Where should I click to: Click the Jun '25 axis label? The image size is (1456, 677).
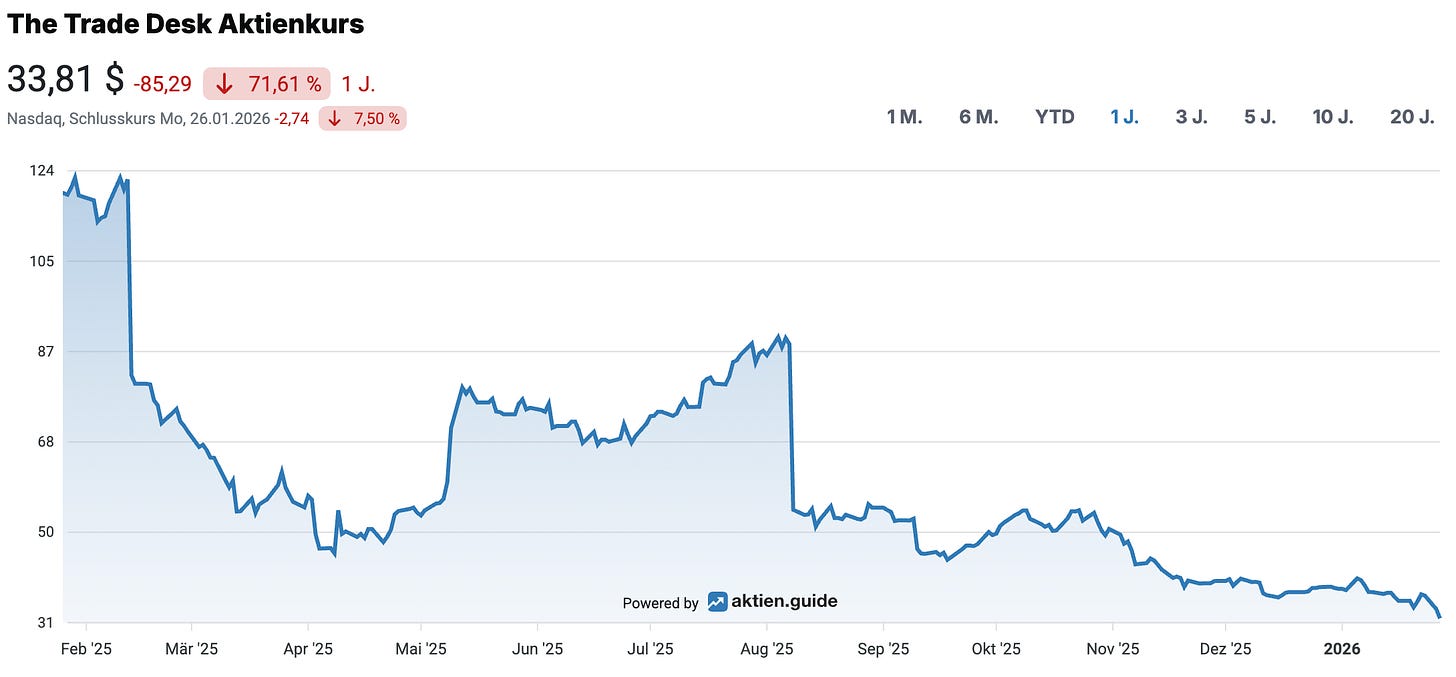537,649
